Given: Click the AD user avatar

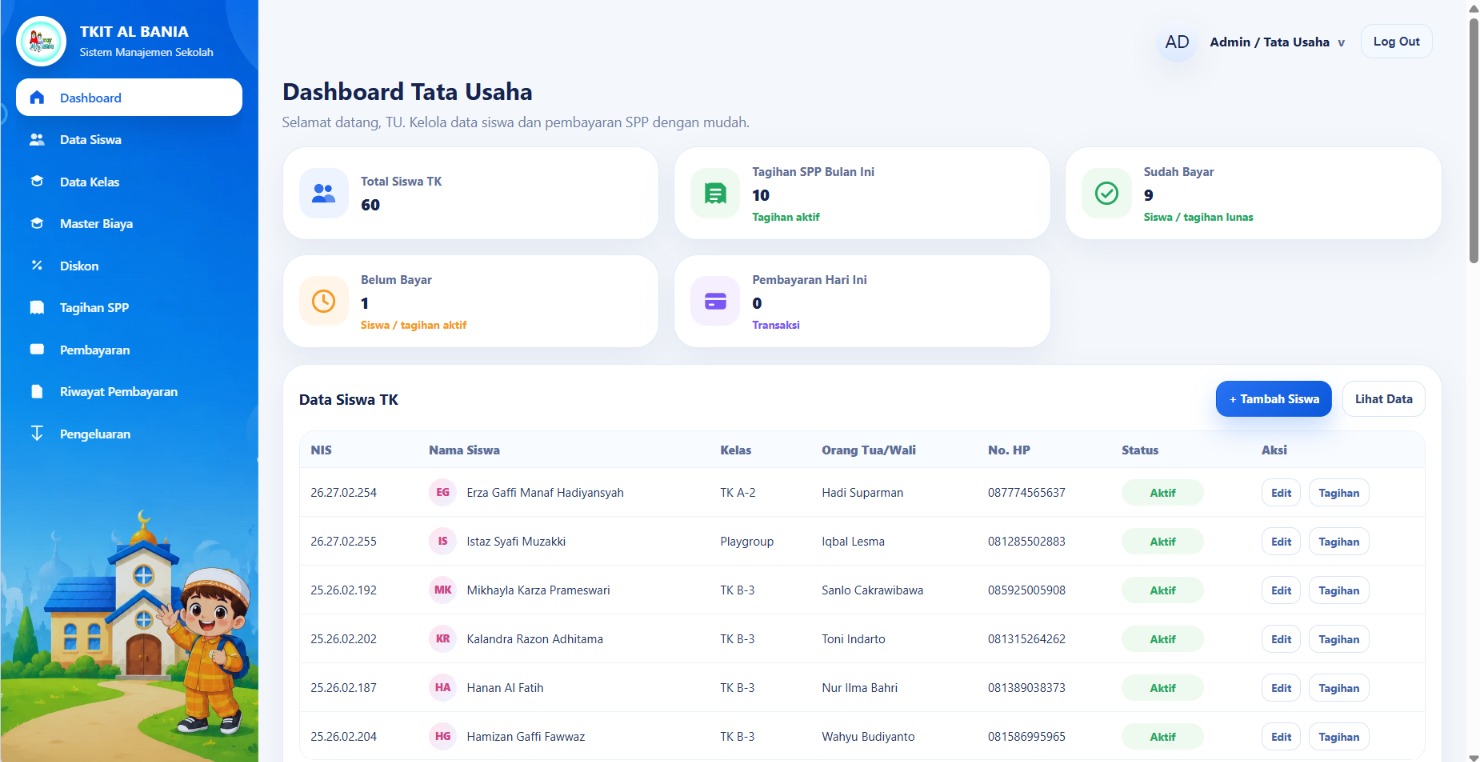Looking at the screenshot, I should pos(1177,42).
